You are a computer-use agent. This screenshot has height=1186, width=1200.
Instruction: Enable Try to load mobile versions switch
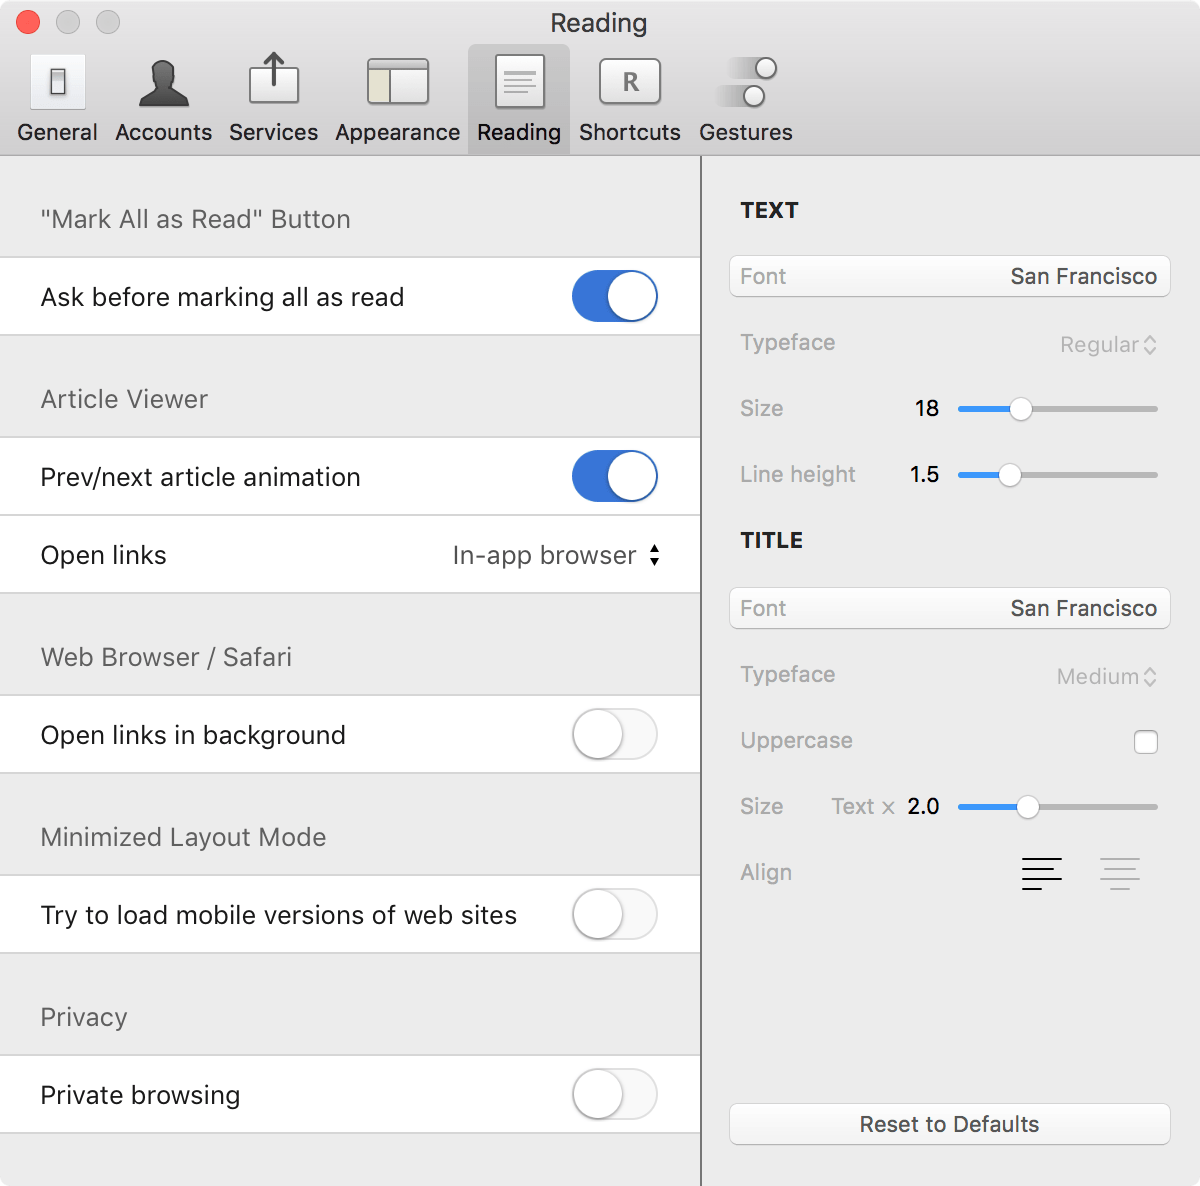614,914
